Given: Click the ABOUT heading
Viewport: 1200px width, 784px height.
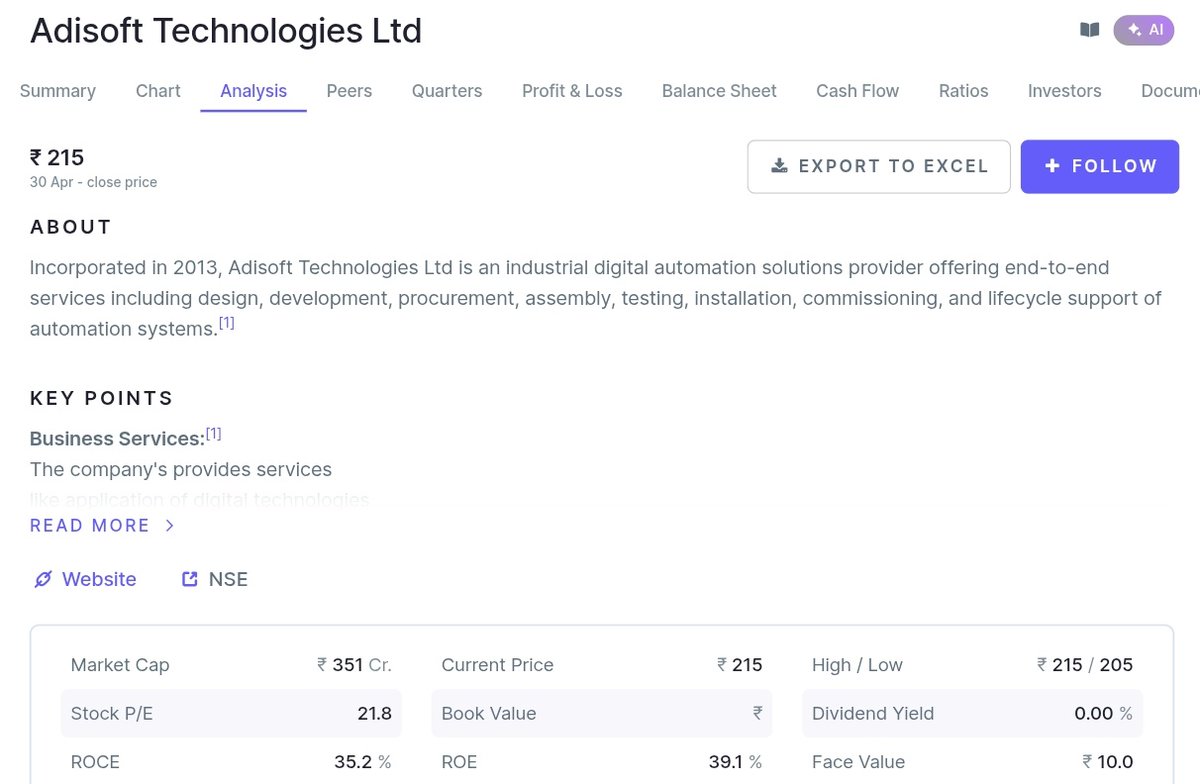Looking at the screenshot, I should coord(71,227).
